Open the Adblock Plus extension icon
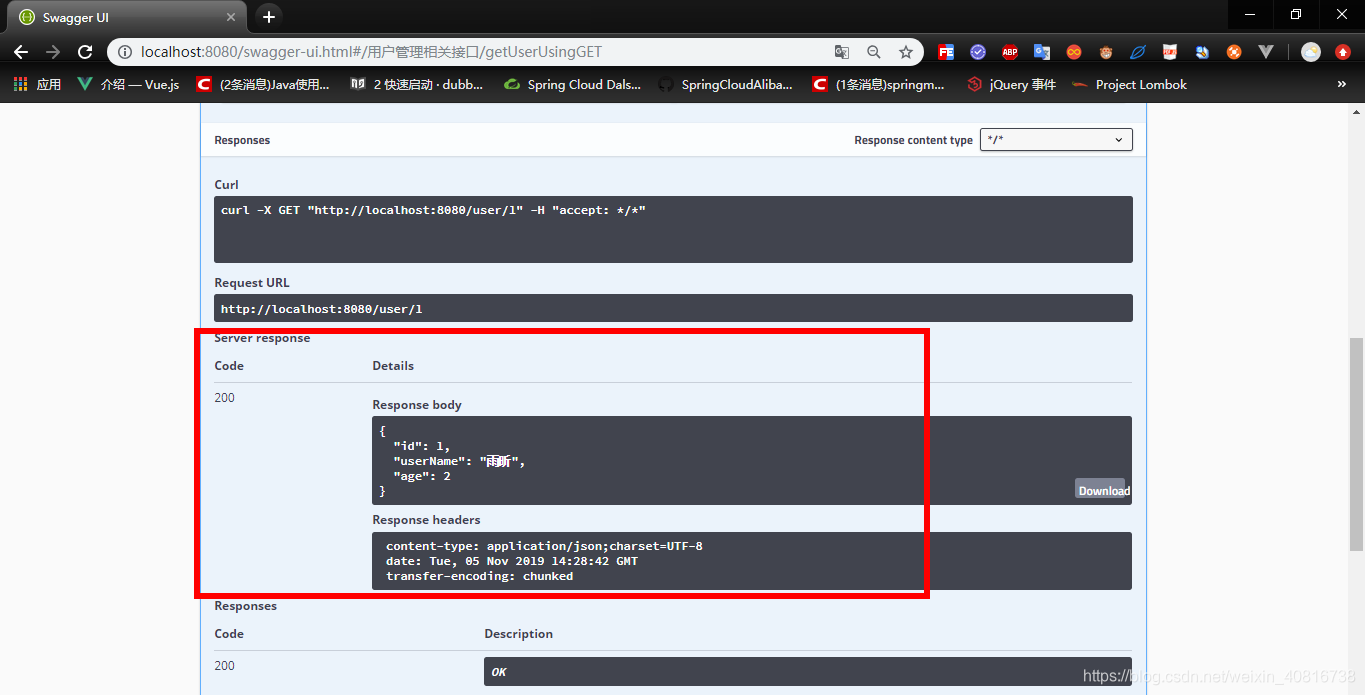Viewport: 1365px width, 695px height. [1010, 52]
